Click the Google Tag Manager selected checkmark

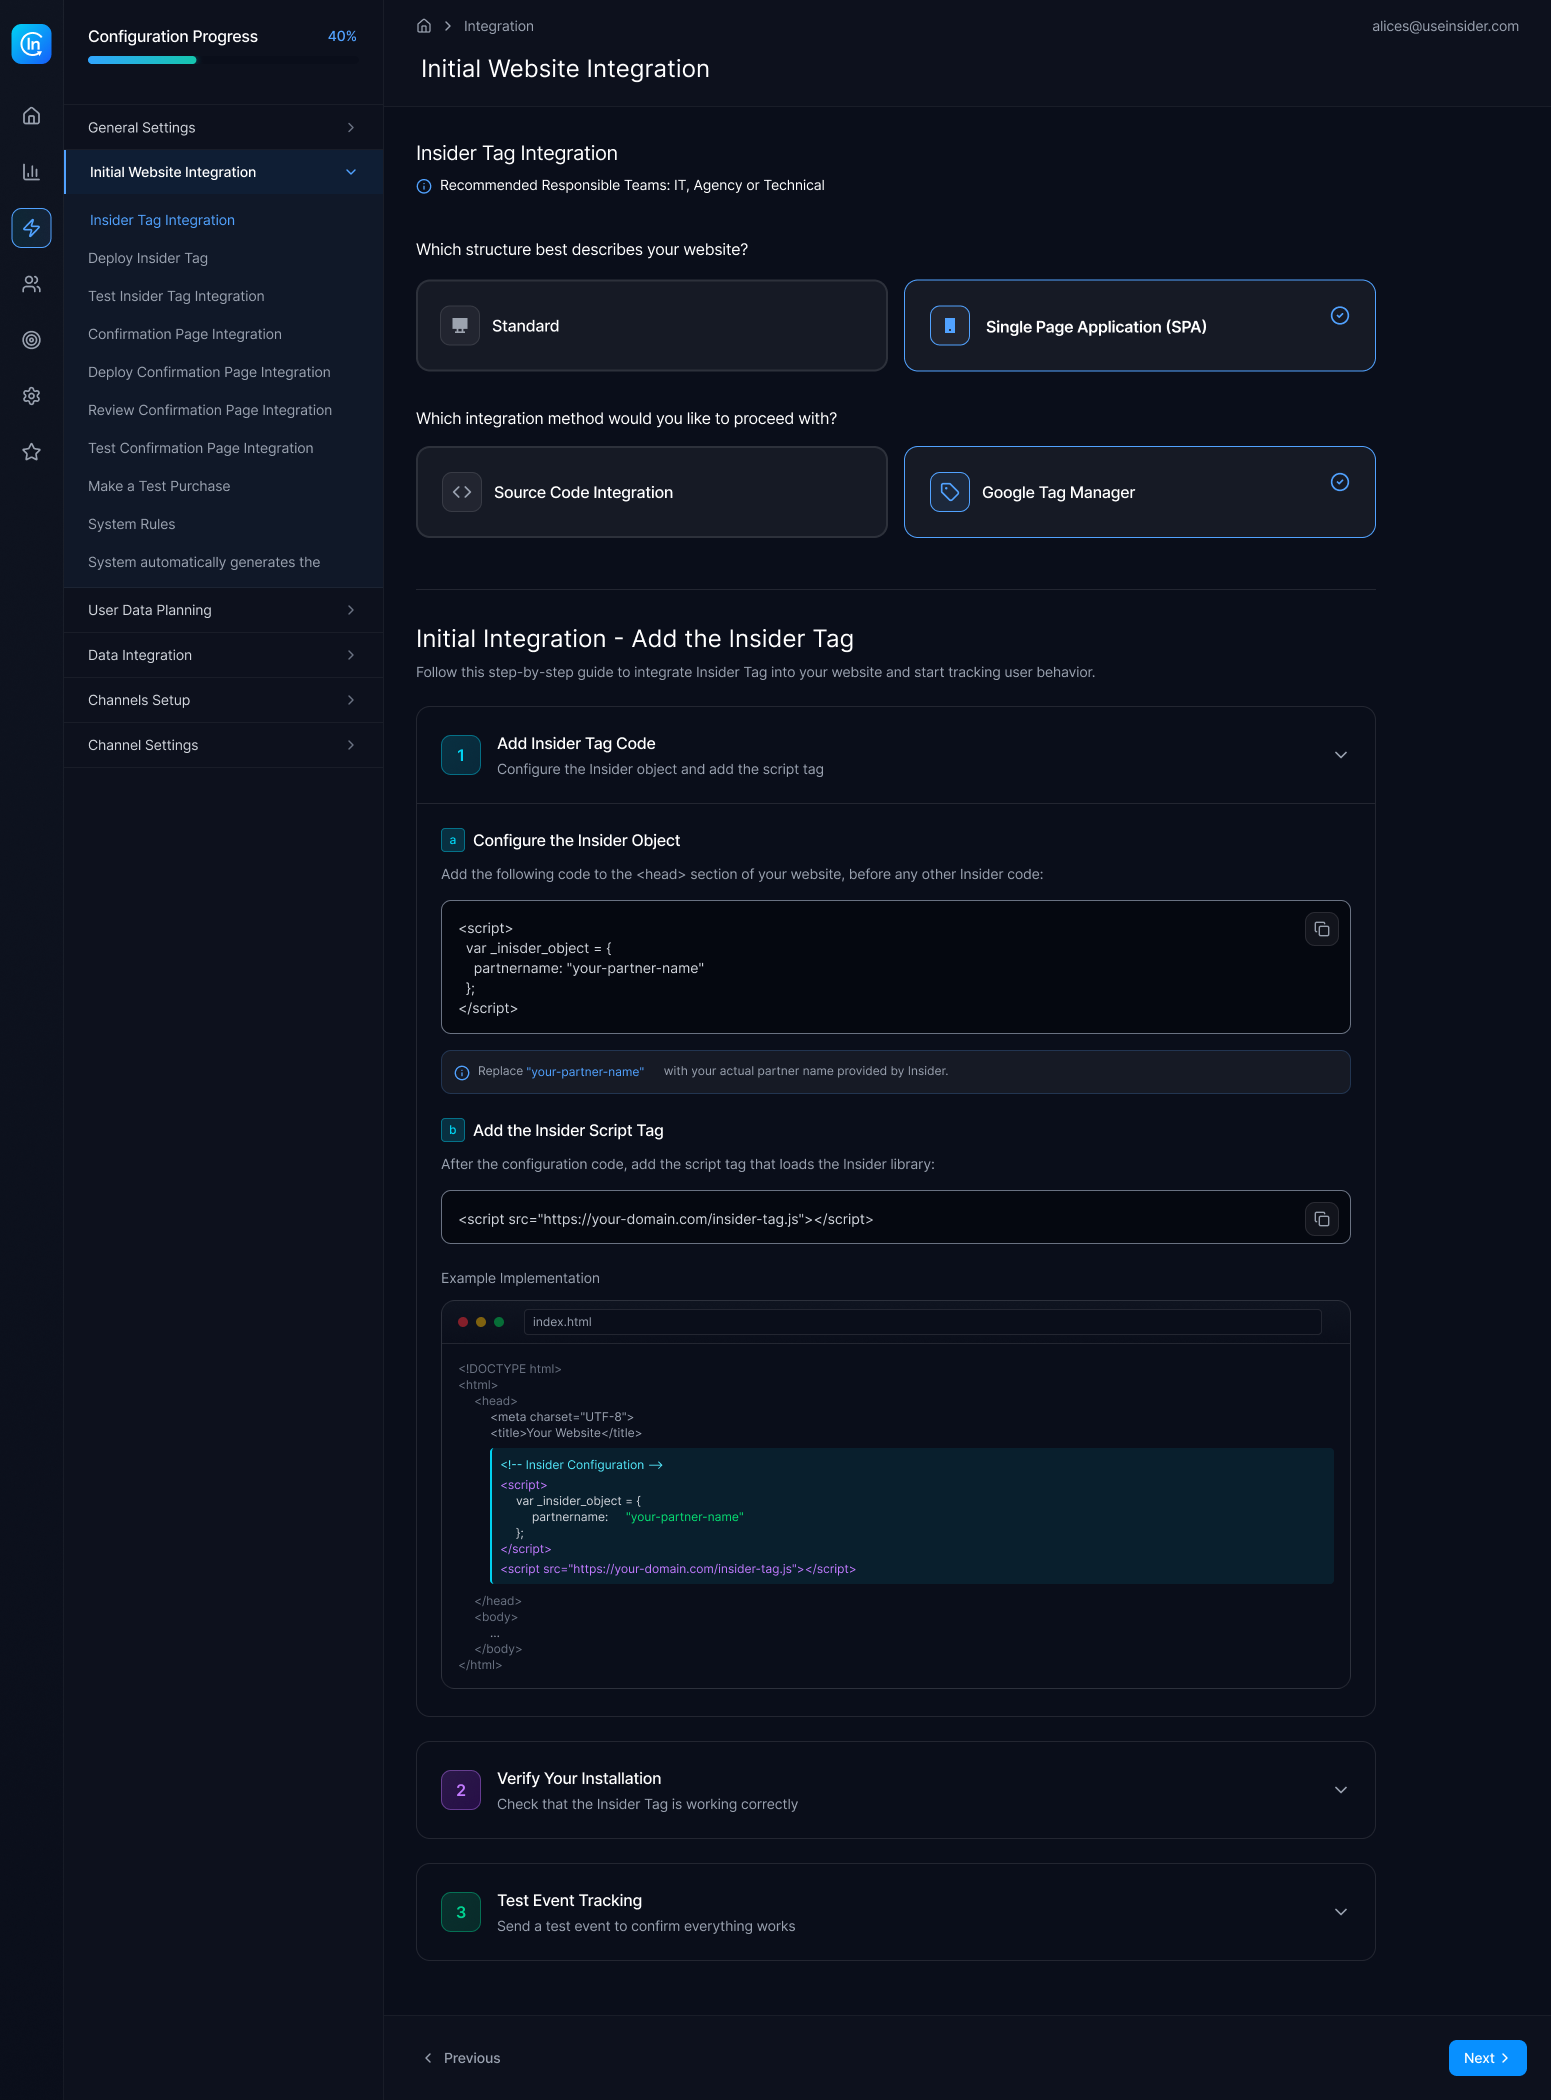pyautogui.click(x=1340, y=482)
